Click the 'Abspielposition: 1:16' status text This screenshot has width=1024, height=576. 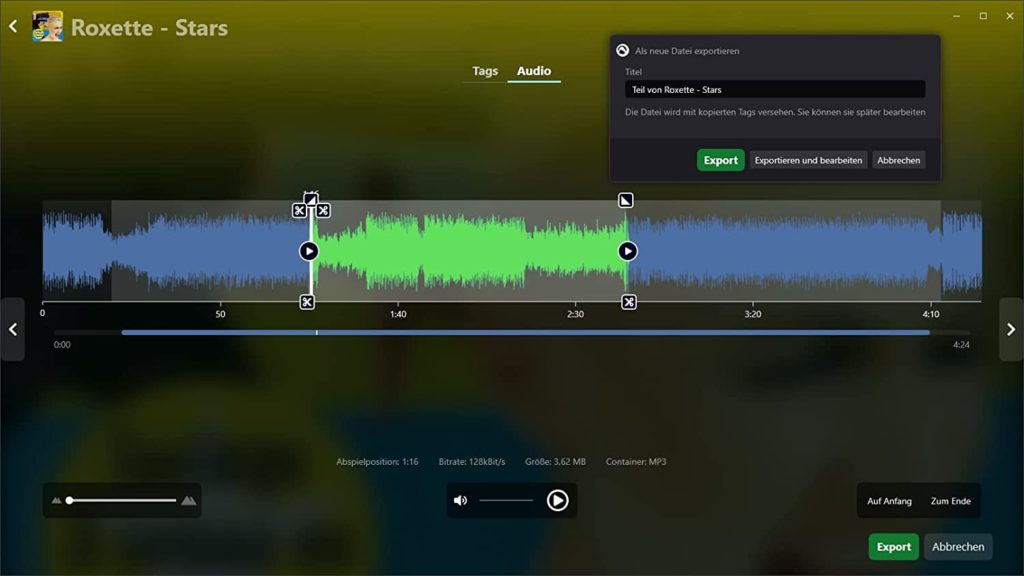coord(377,462)
